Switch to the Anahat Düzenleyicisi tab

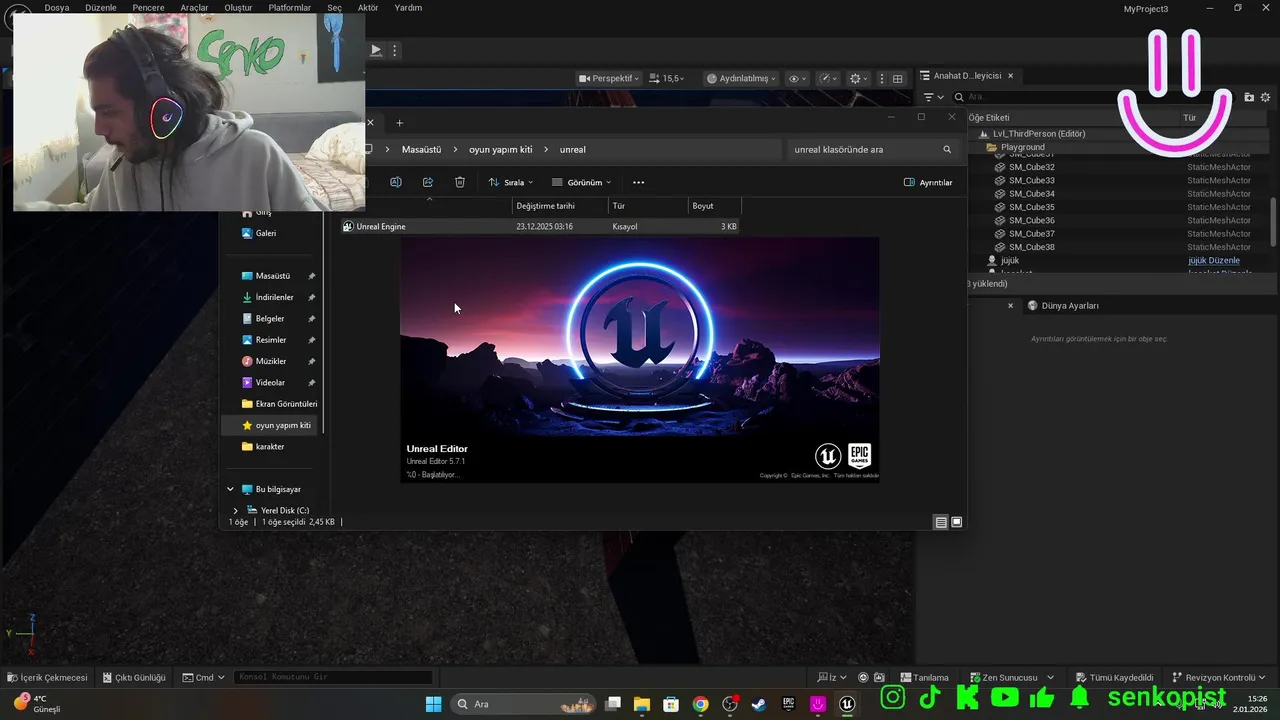966,76
